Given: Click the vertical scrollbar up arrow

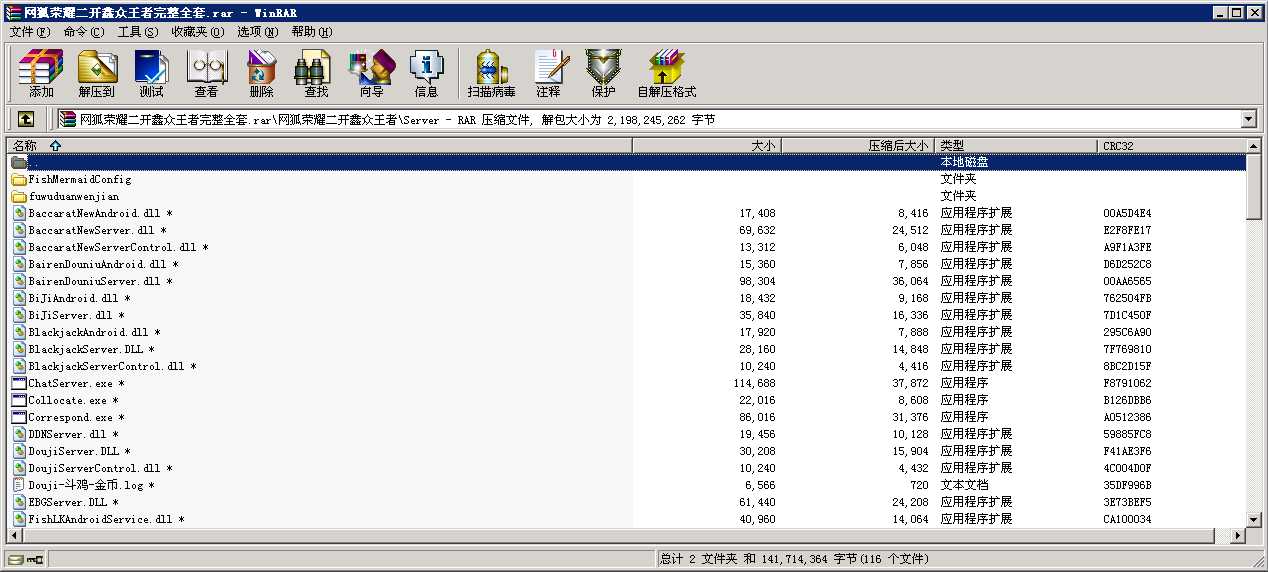Looking at the screenshot, I should pyautogui.click(x=1255, y=146).
